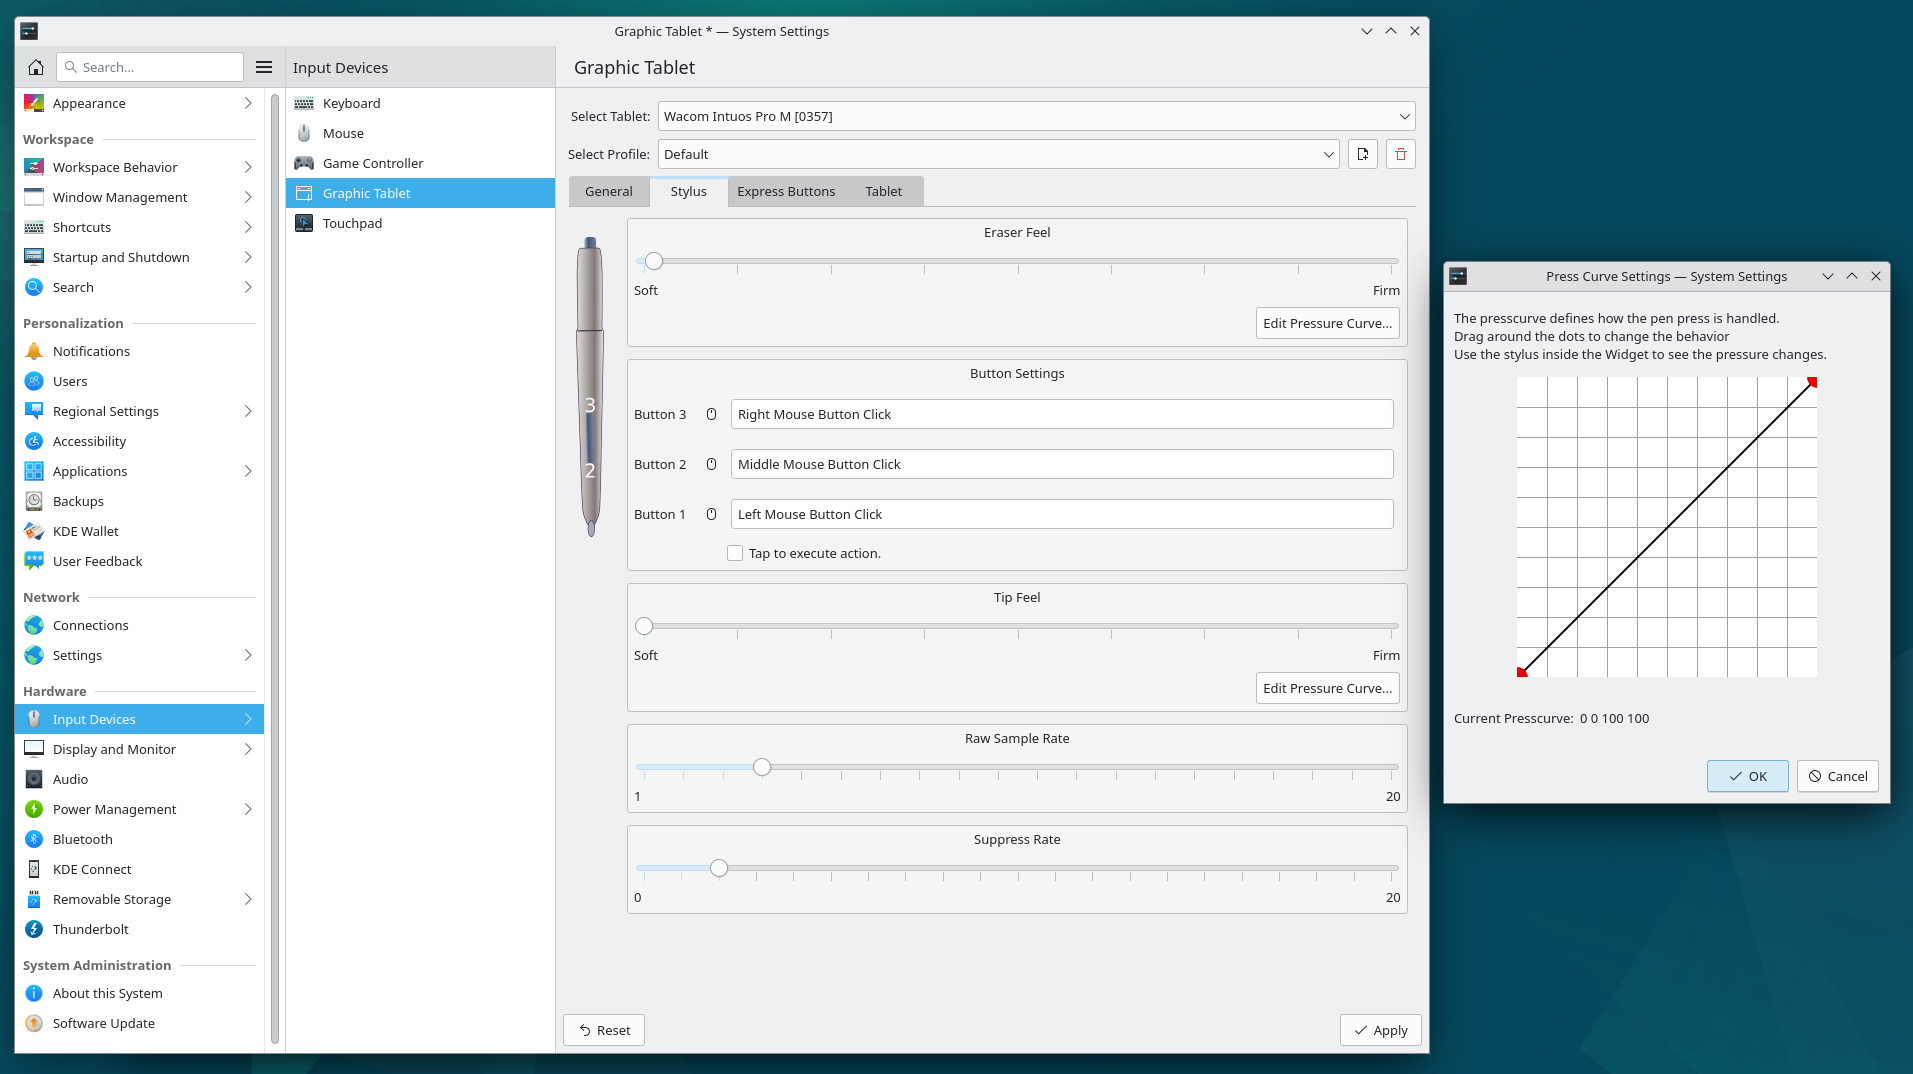Click the Right Mouse Button Click field
The image size is (1913, 1074).
tap(1062, 414)
